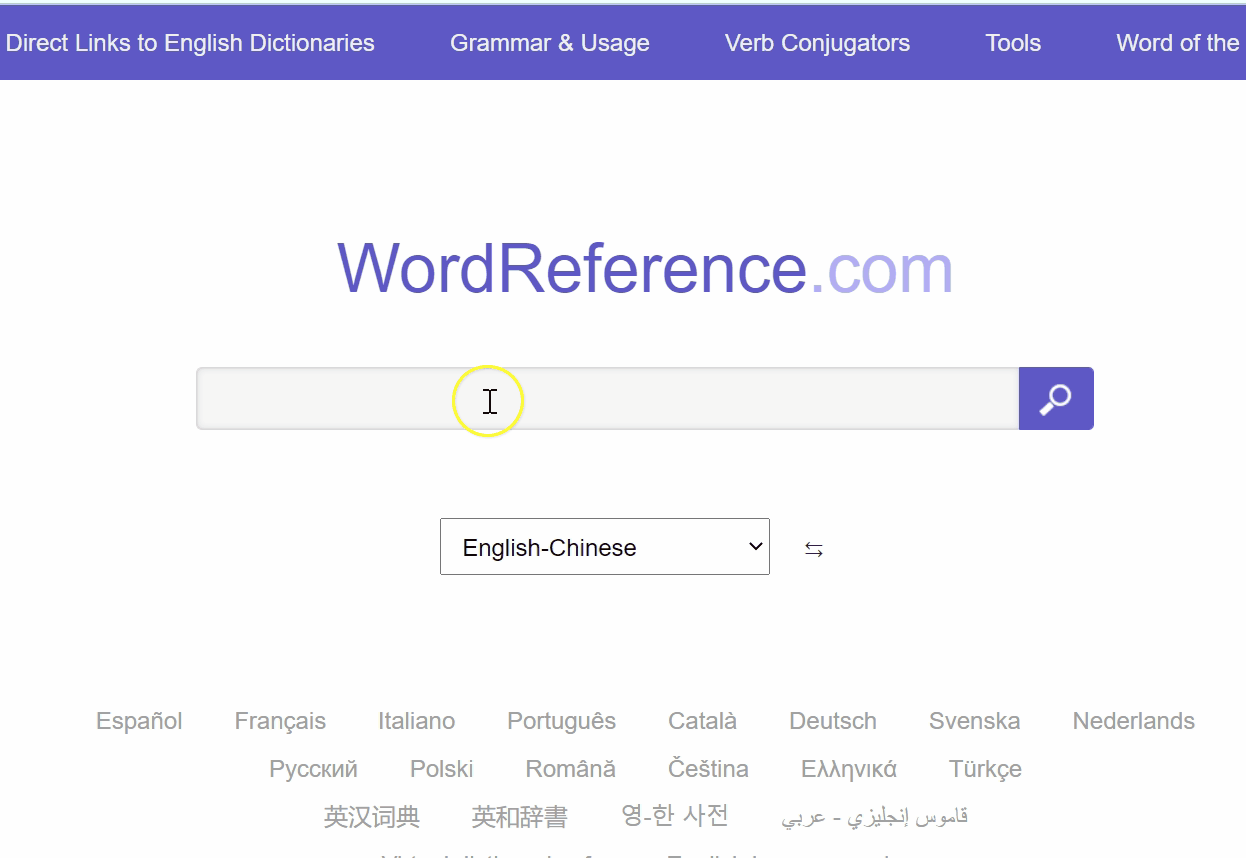Switch site language to Italiano
1246x858 pixels.
point(416,721)
